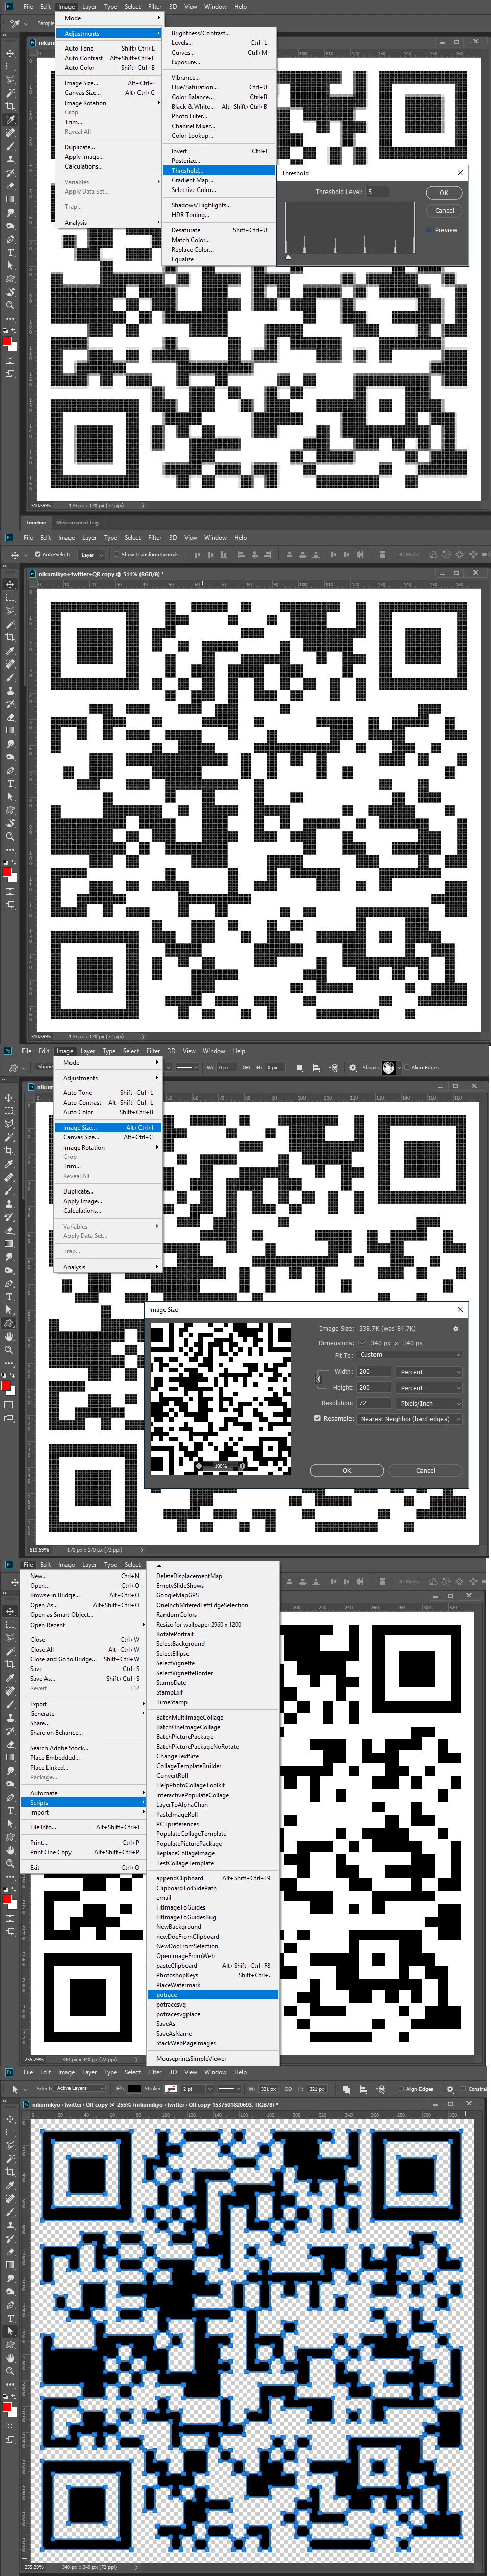
Task: Uncheck Resample in the Image Size dialog
Action: coord(317,1418)
